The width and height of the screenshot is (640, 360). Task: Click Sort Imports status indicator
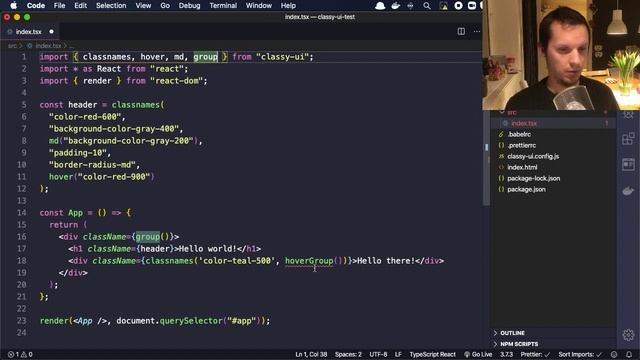point(580,354)
